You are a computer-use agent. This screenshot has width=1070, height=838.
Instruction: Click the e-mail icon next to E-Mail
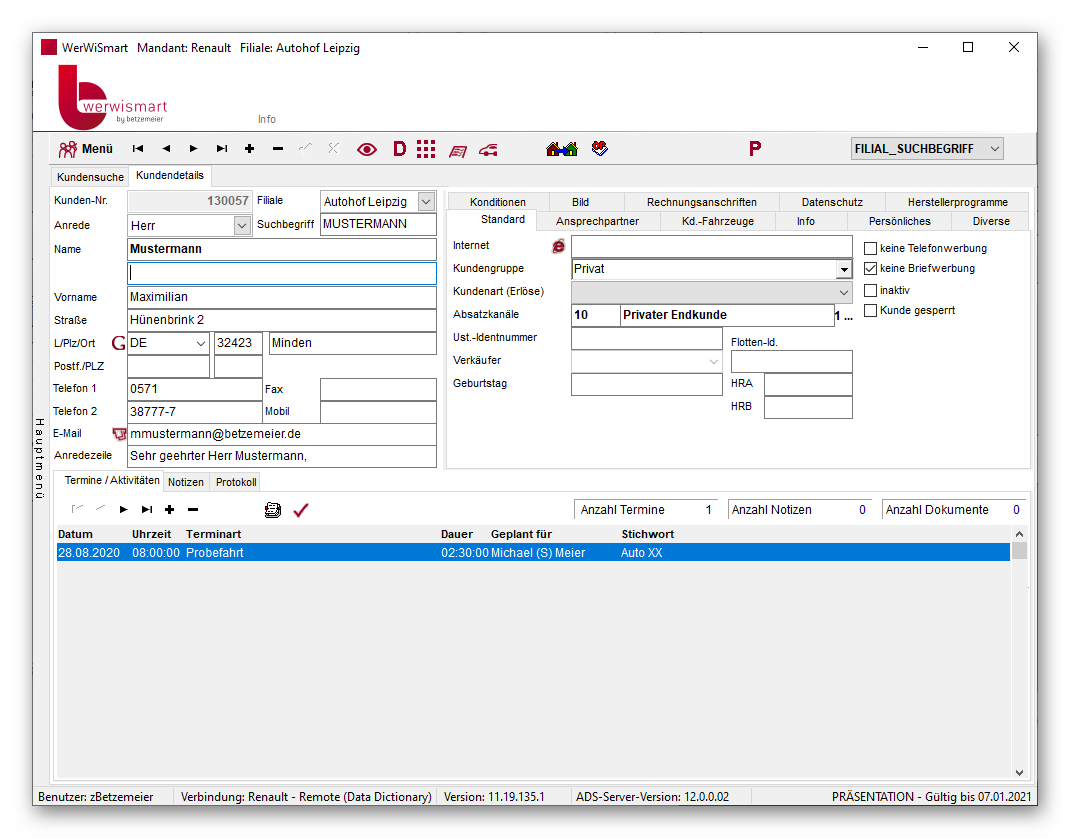(119, 434)
